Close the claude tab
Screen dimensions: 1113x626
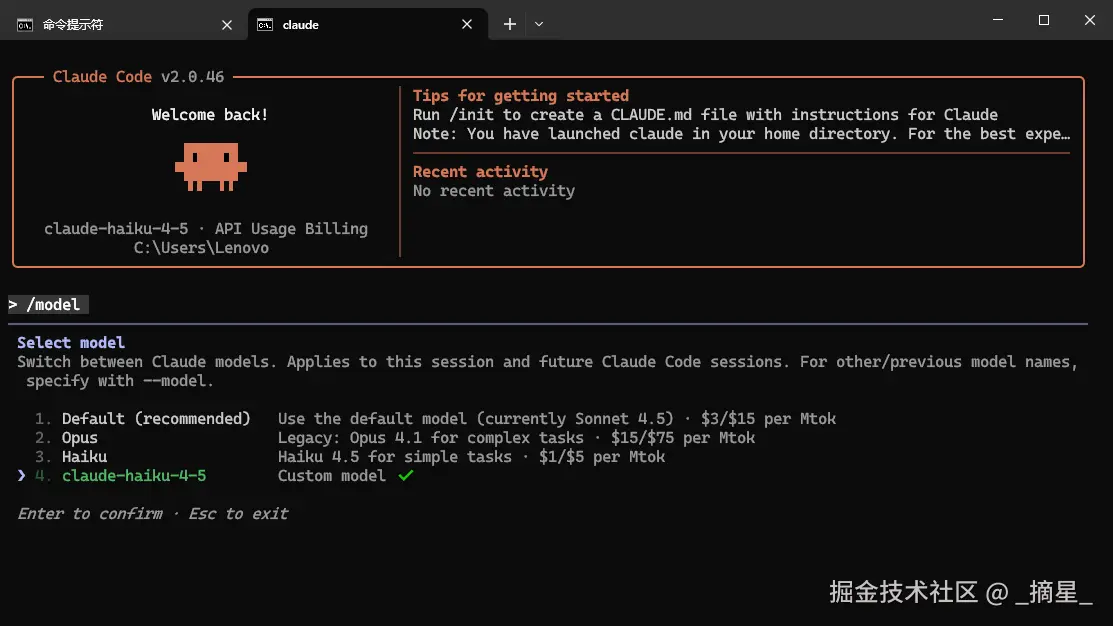pos(467,24)
